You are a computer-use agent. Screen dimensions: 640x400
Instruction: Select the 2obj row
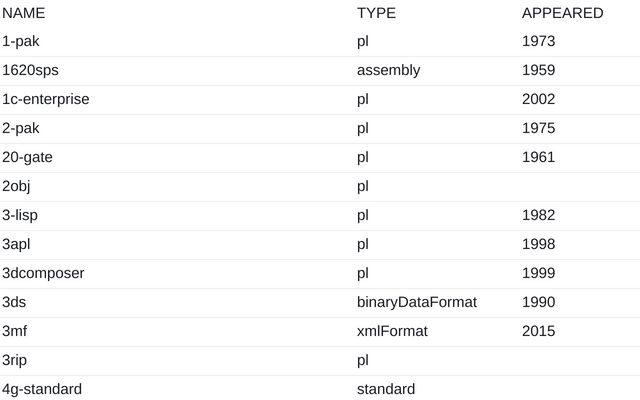coord(18,187)
